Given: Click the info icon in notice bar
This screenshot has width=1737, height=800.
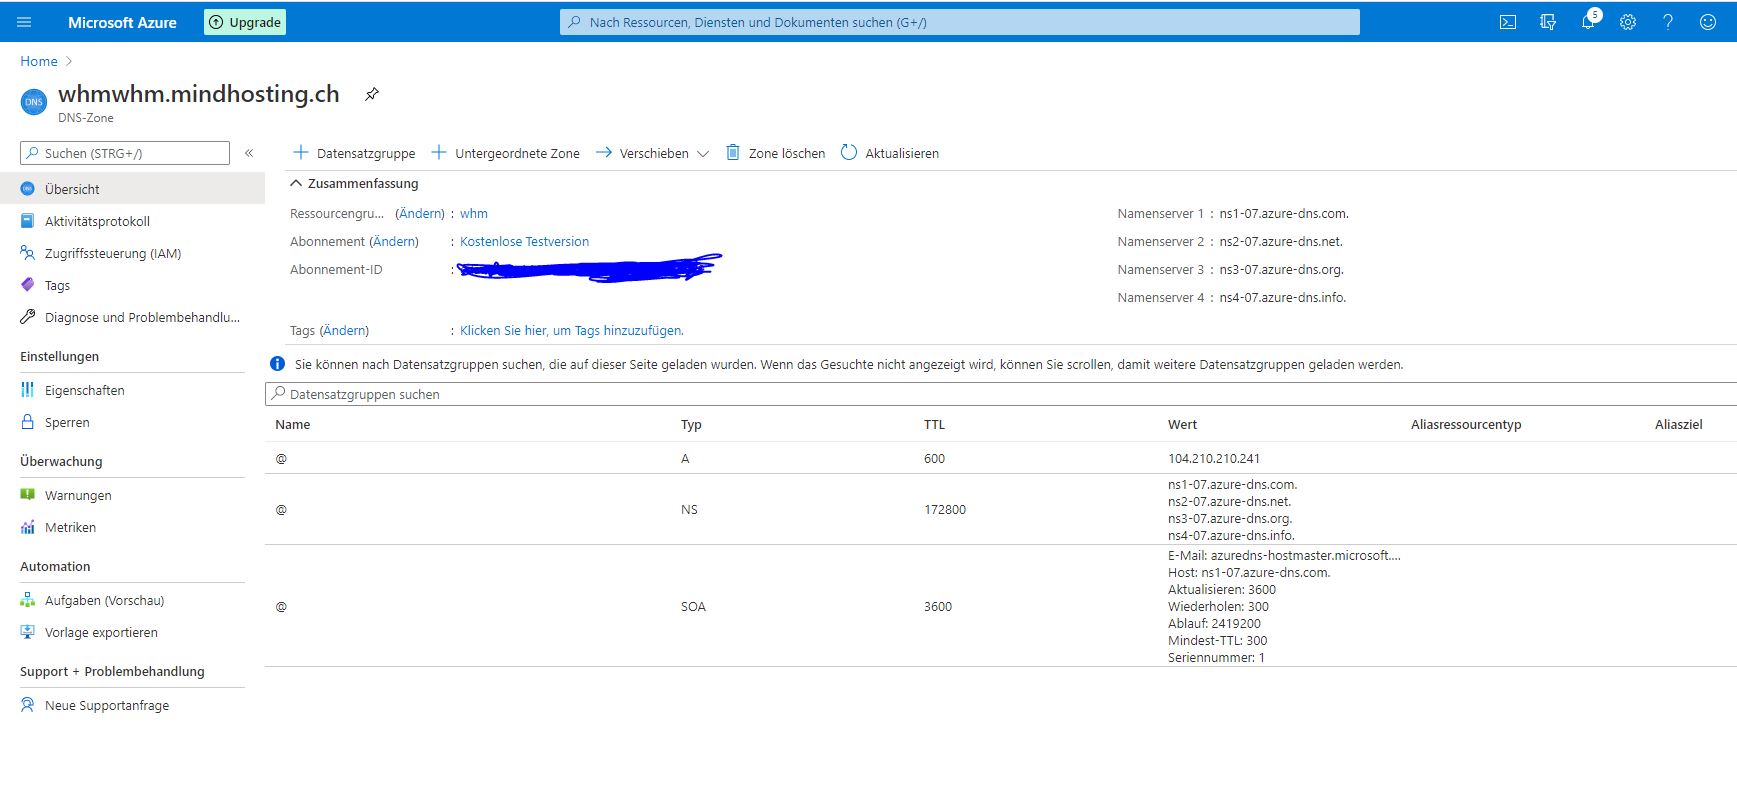Looking at the screenshot, I should [278, 364].
